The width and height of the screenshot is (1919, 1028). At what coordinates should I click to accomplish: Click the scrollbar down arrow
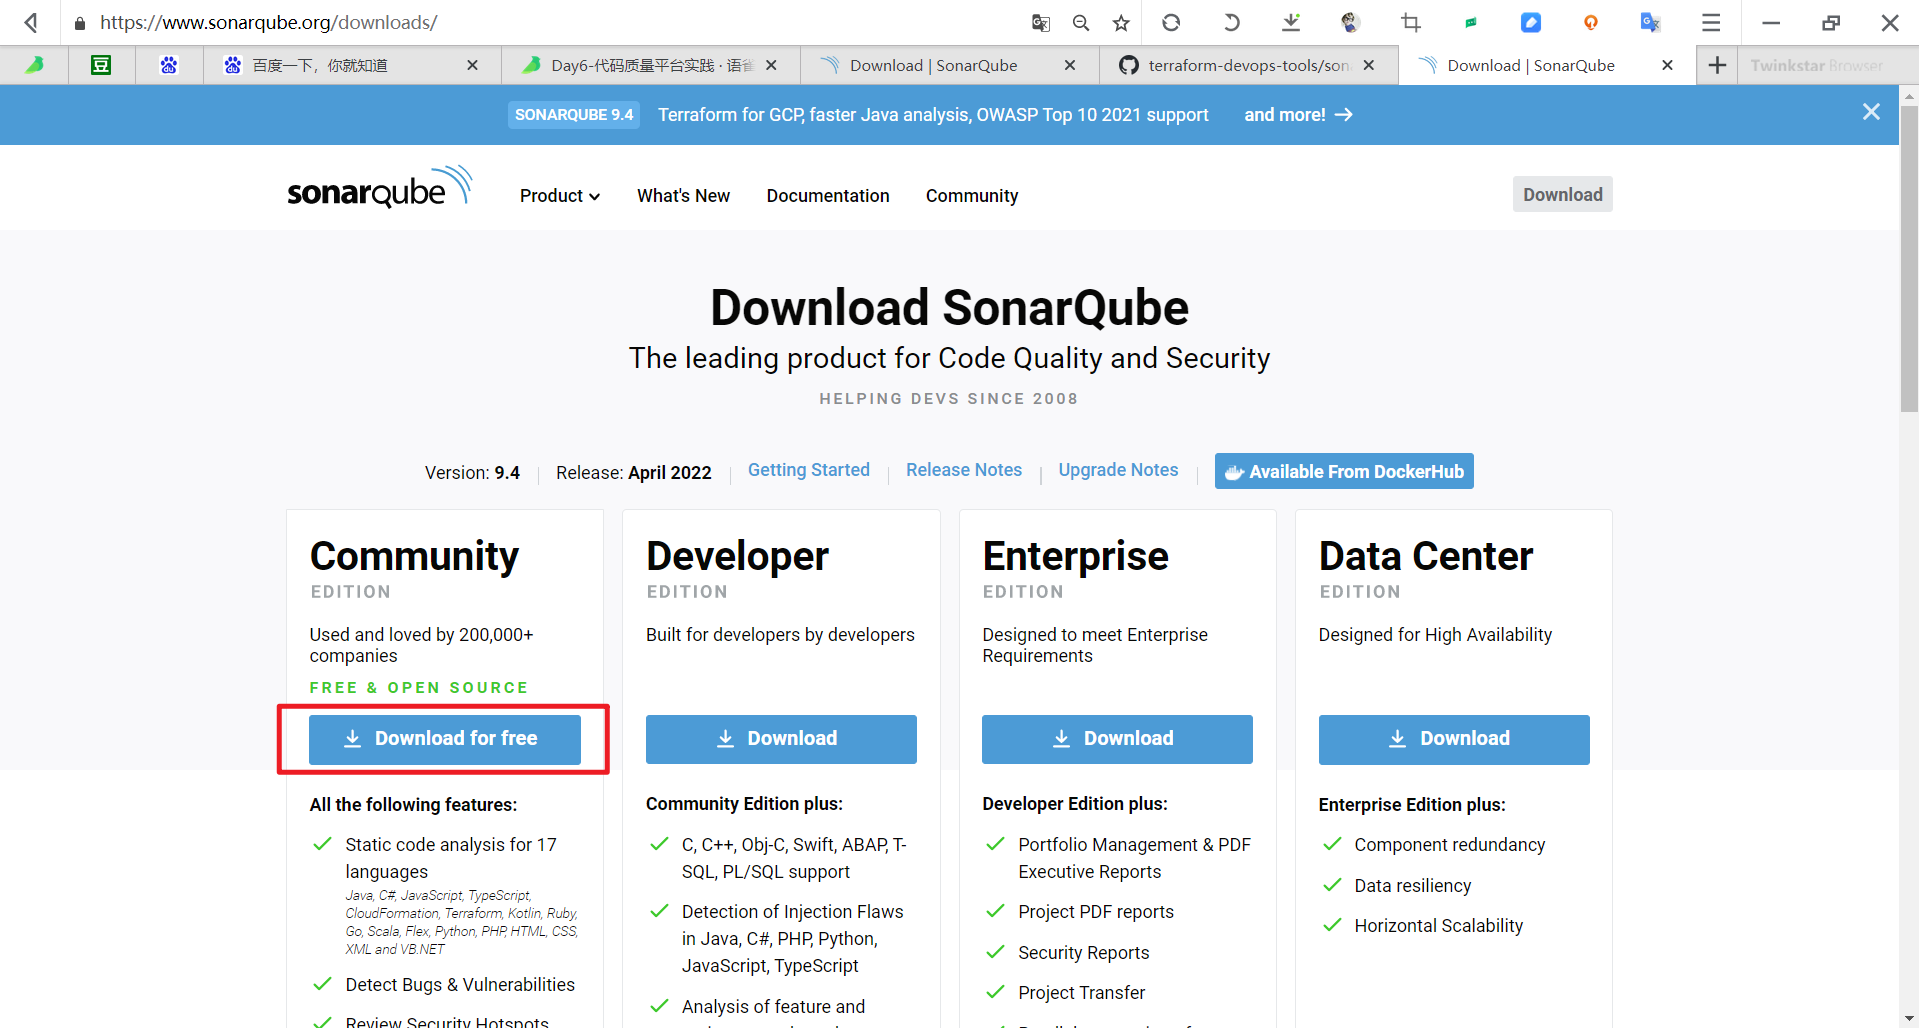click(x=1909, y=1018)
